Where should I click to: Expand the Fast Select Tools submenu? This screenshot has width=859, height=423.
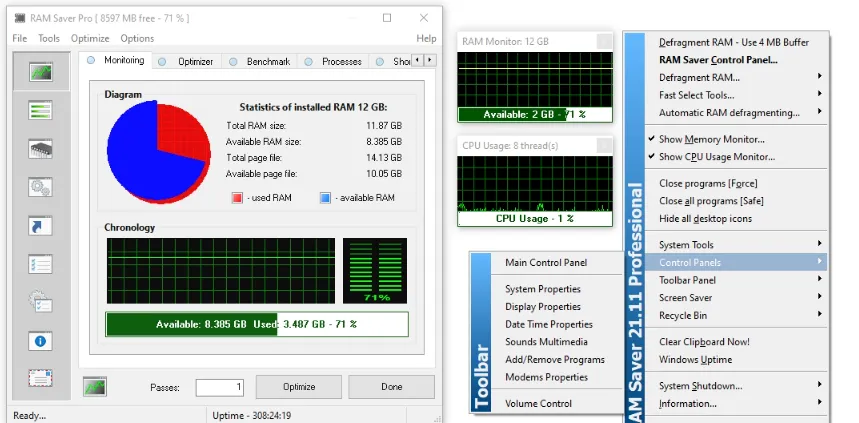[736, 95]
